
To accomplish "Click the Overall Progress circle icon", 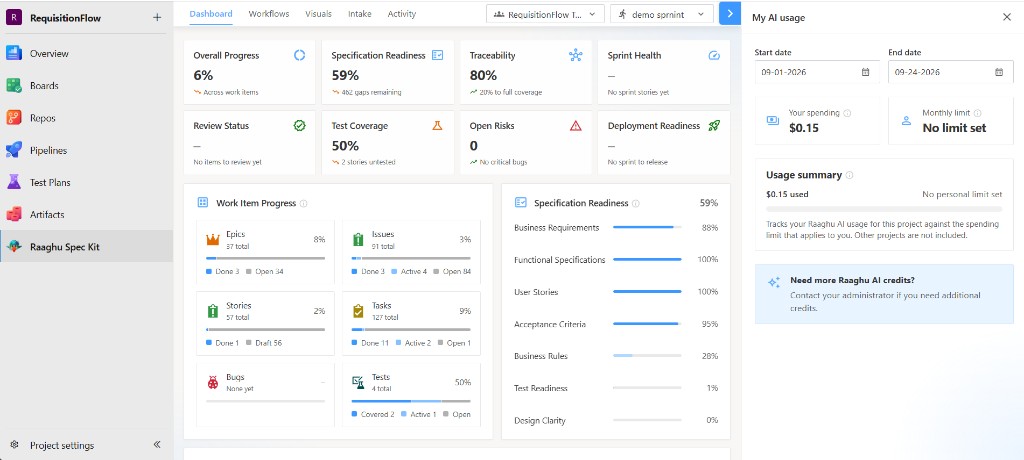I will pyautogui.click(x=299, y=56).
